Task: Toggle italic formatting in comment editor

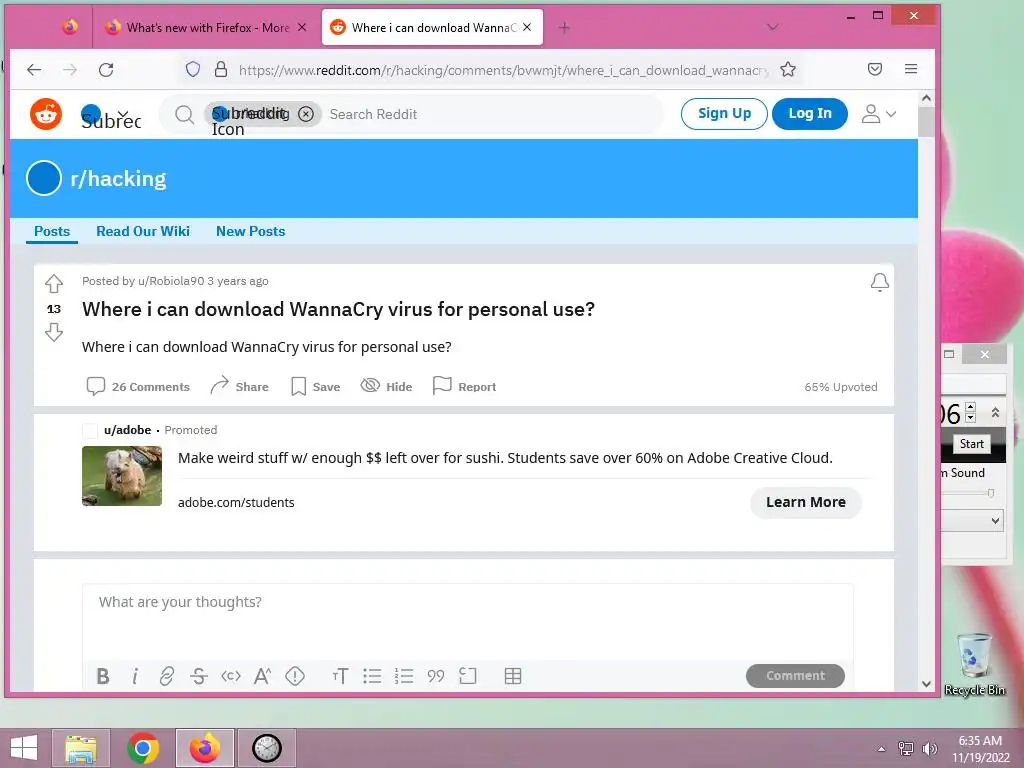Action: click(x=135, y=676)
